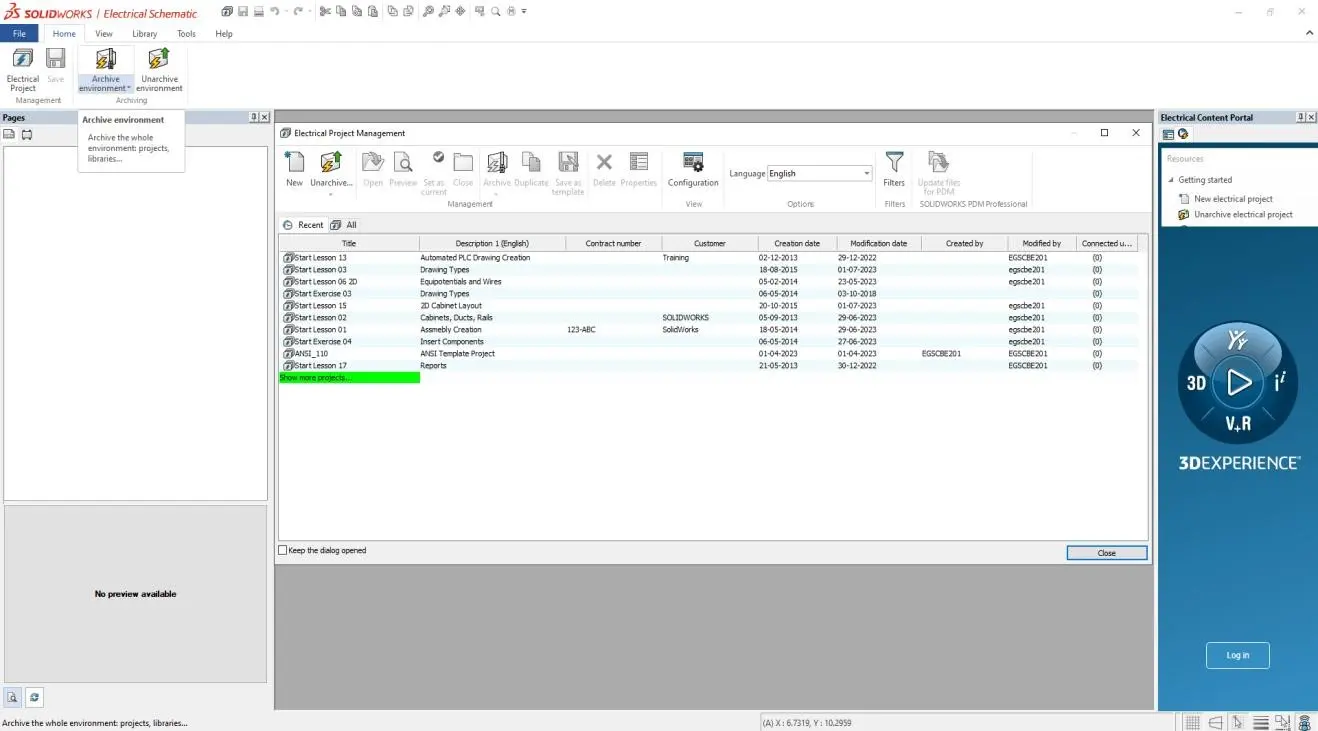Create a new project with the New icon
The height and width of the screenshot is (731, 1318).
coord(293,170)
